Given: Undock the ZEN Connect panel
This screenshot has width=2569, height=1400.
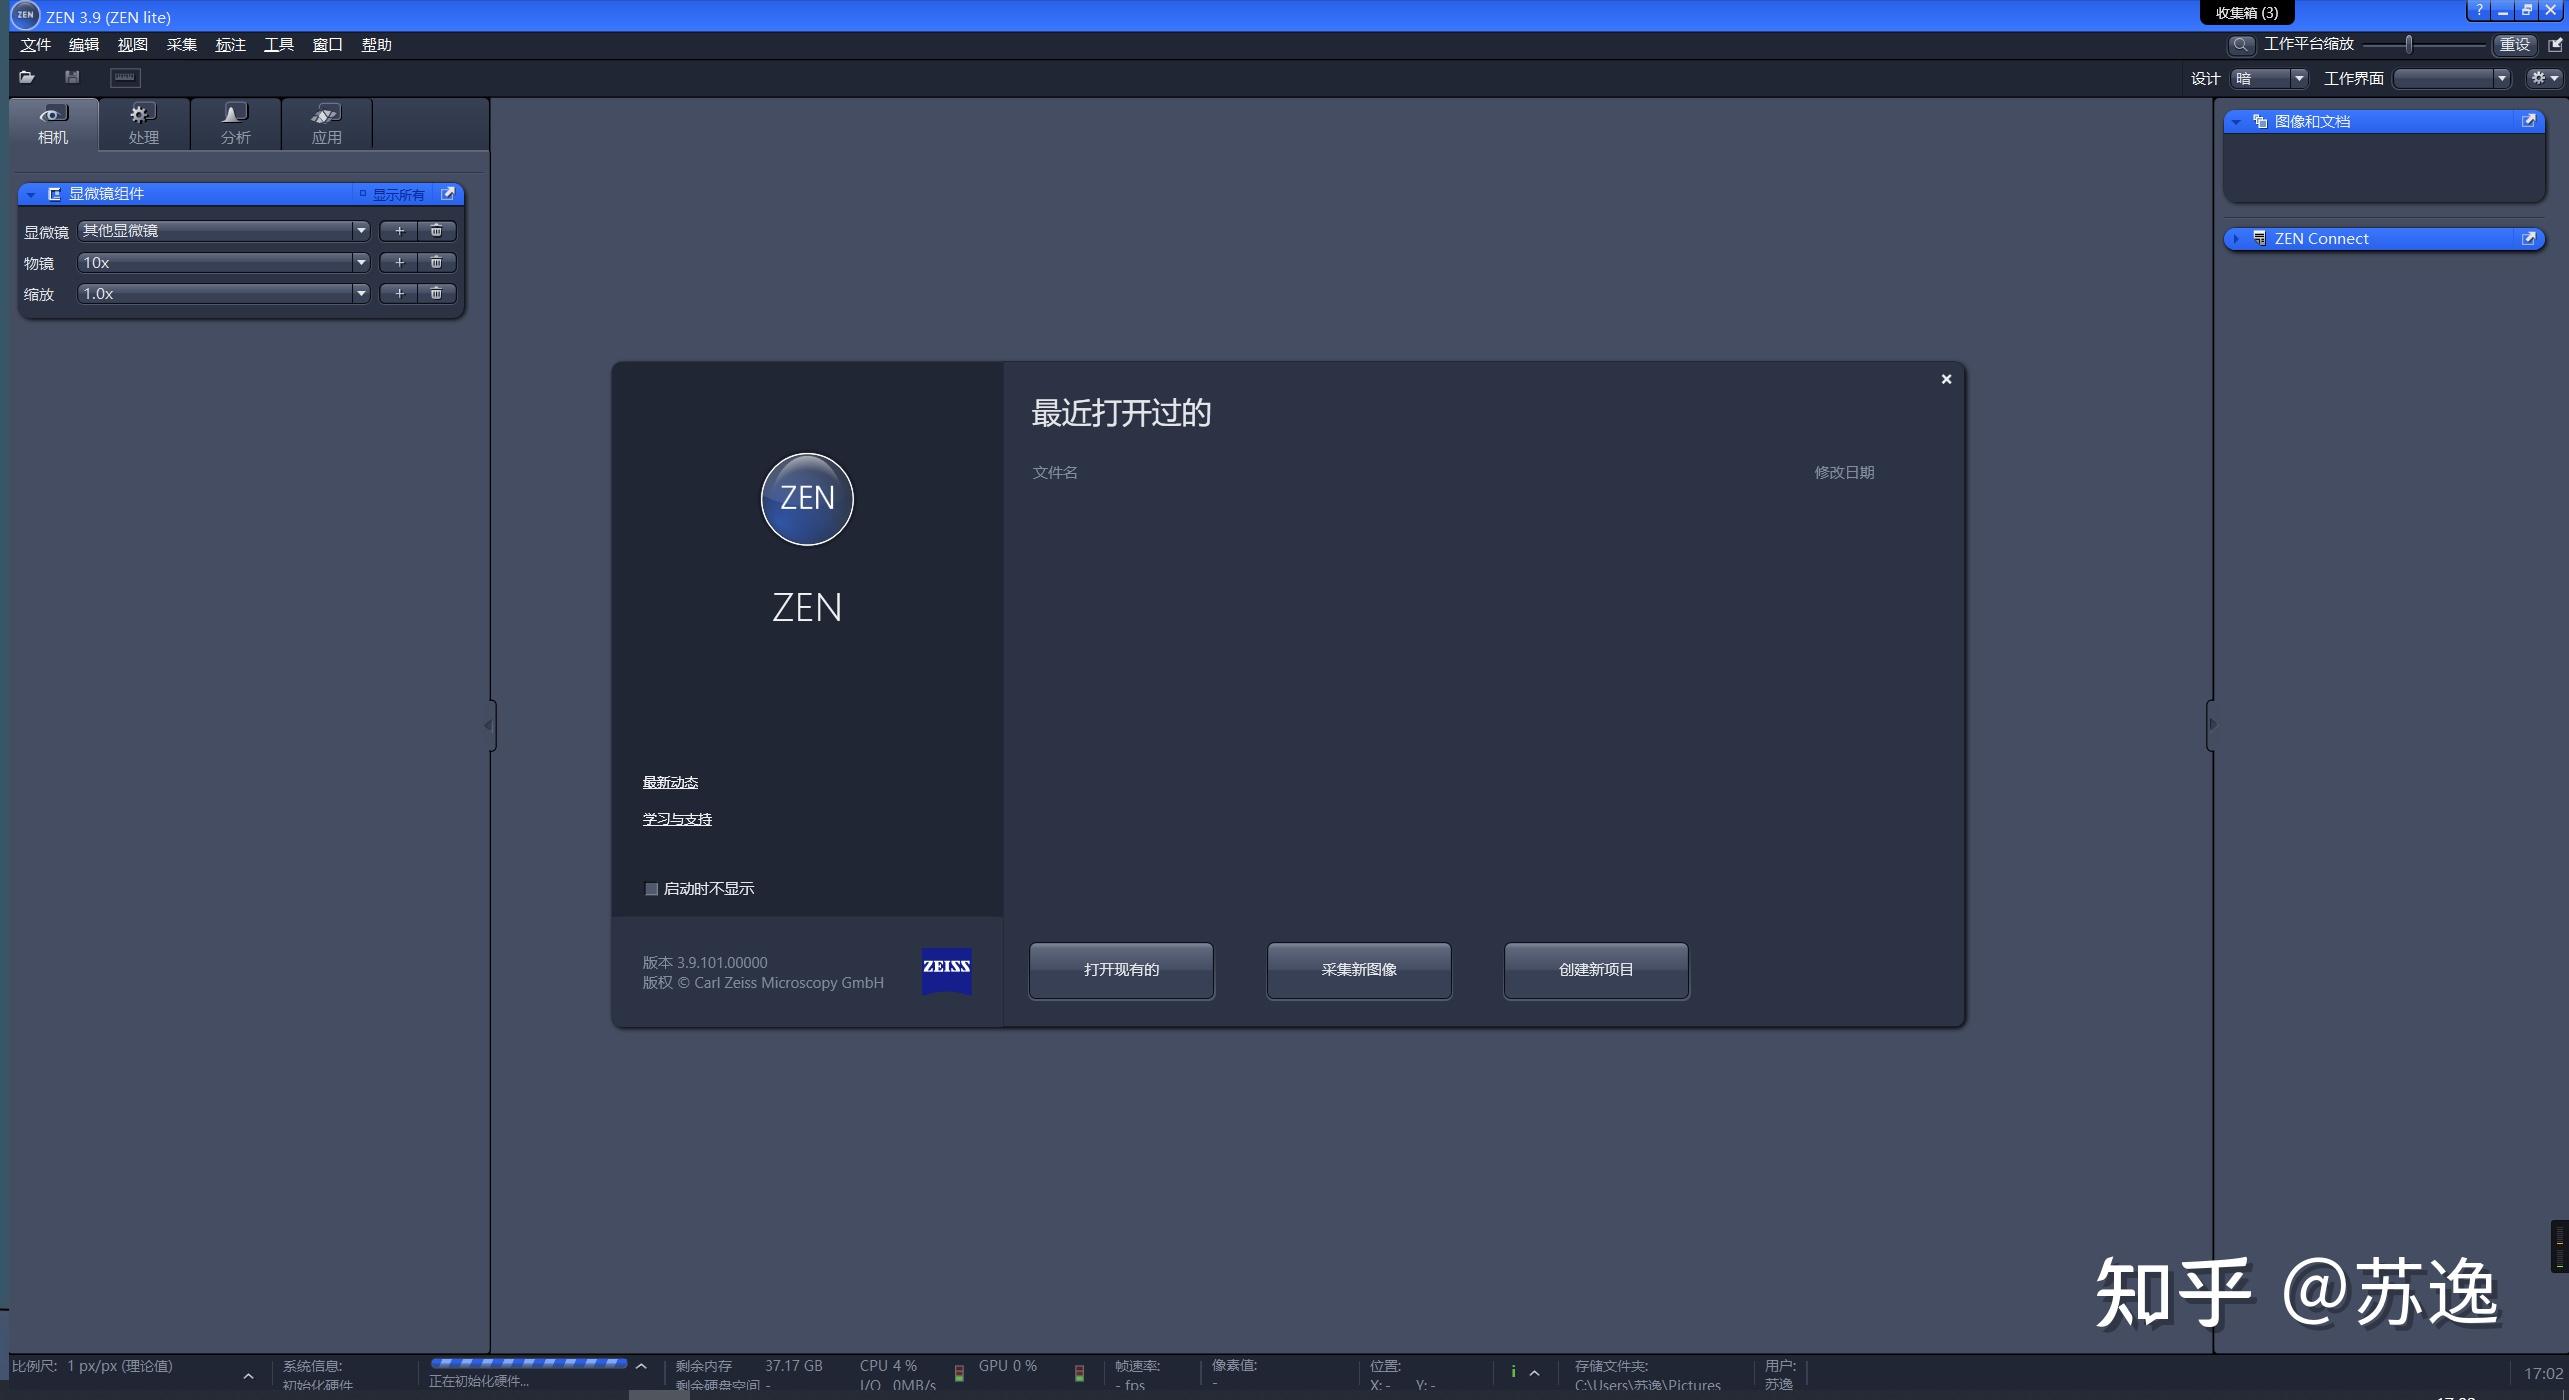Looking at the screenshot, I should pyautogui.click(x=2529, y=238).
